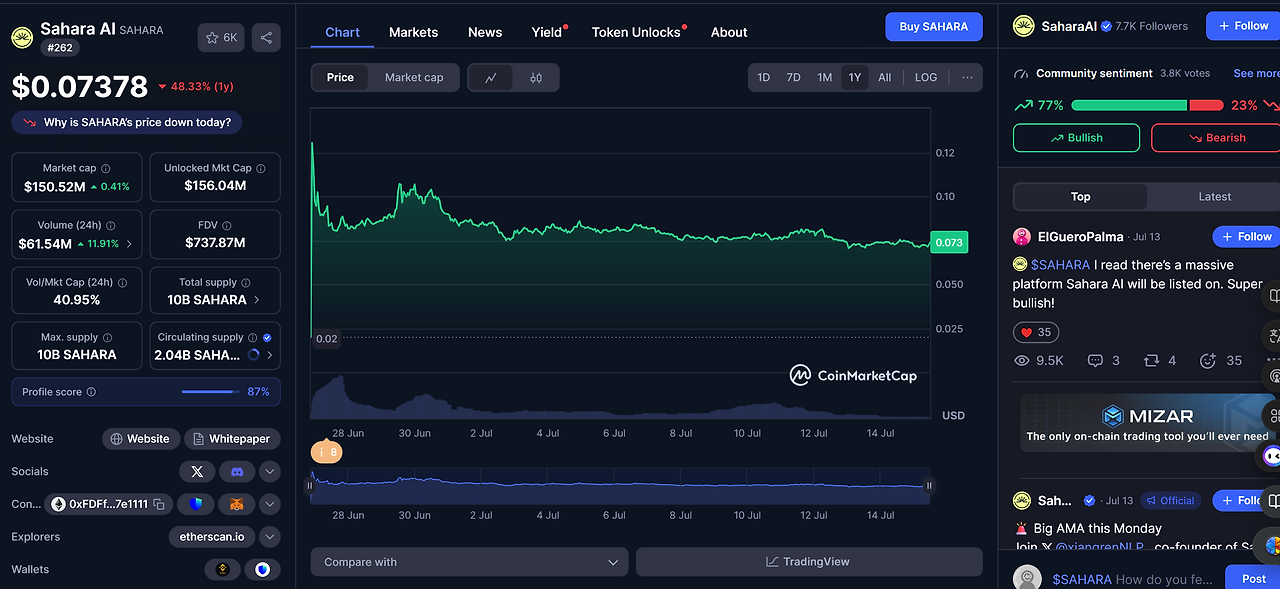This screenshot has height=589, width=1280.
Task: Expand the Explorers dropdown chevron
Action: [x=269, y=537]
